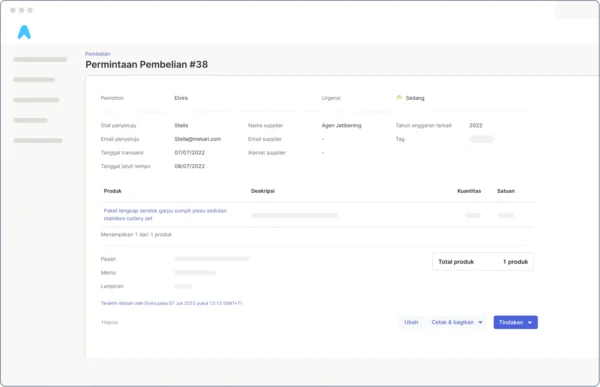Select the requester name Elvira
600x387 pixels.
pyautogui.click(x=181, y=98)
